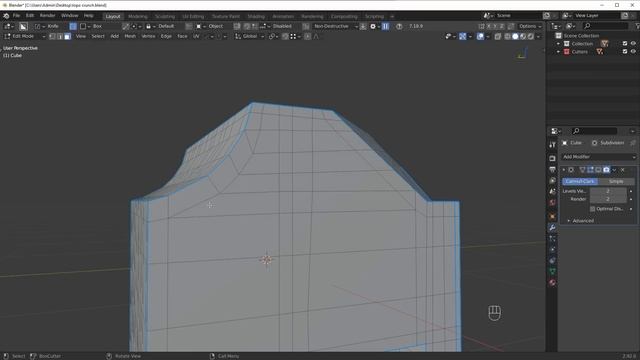Open the Physics properties tab
Image resolution: width=640 pixels, height=360 pixels.
(x=552, y=249)
